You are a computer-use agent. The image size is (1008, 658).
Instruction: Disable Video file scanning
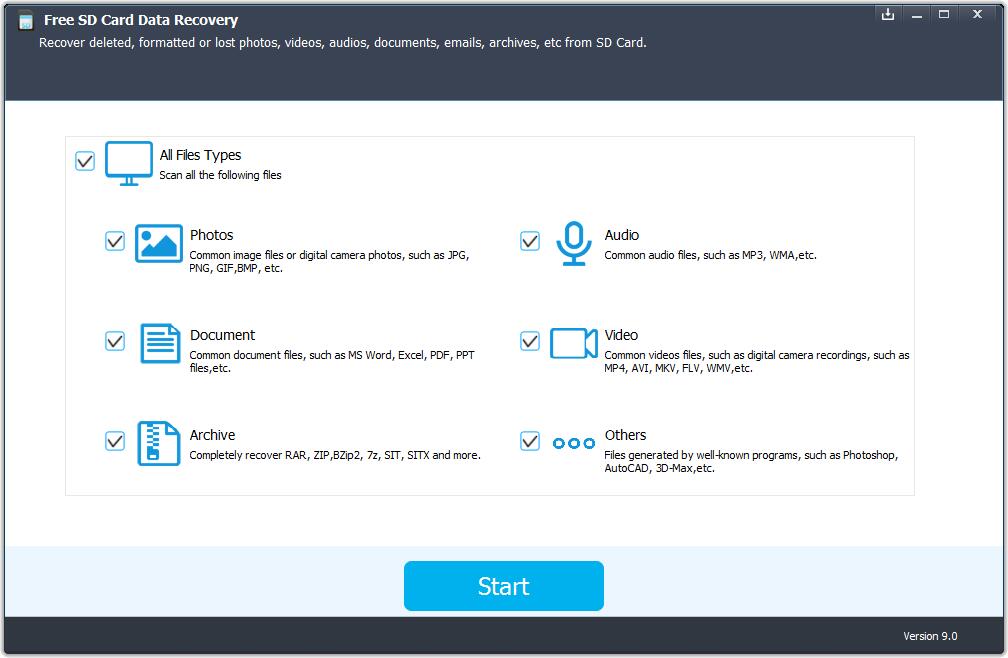529,341
